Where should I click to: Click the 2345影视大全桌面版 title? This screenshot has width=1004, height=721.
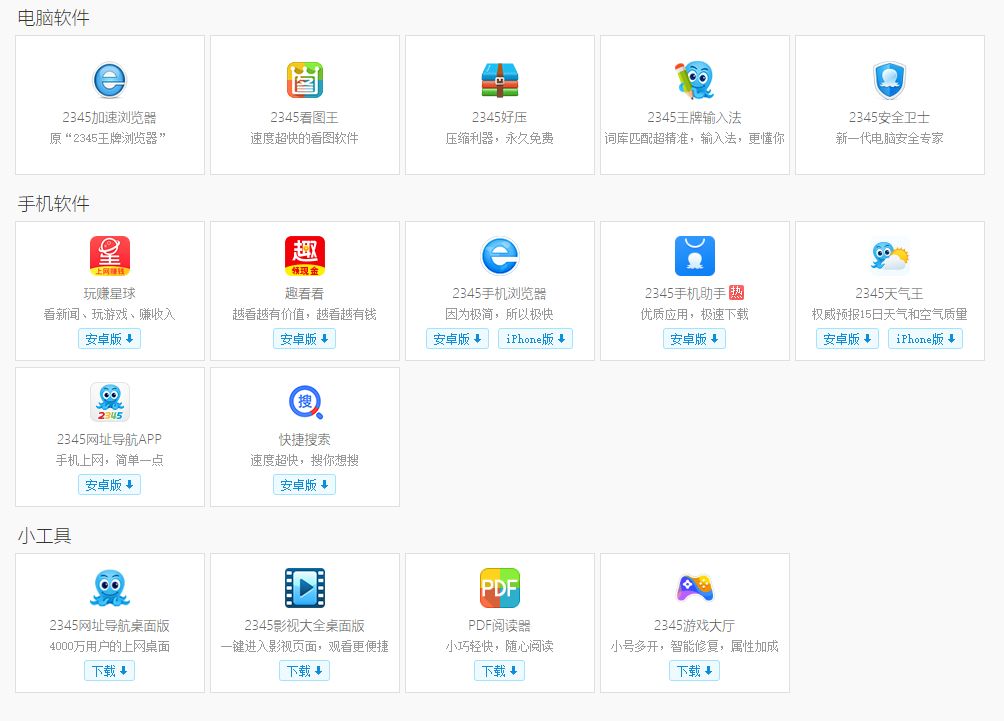(305, 625)
